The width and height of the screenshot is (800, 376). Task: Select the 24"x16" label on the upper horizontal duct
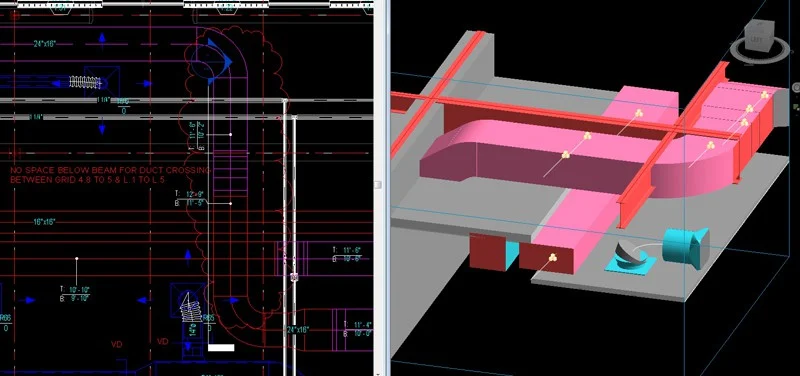tap(45, 44)
